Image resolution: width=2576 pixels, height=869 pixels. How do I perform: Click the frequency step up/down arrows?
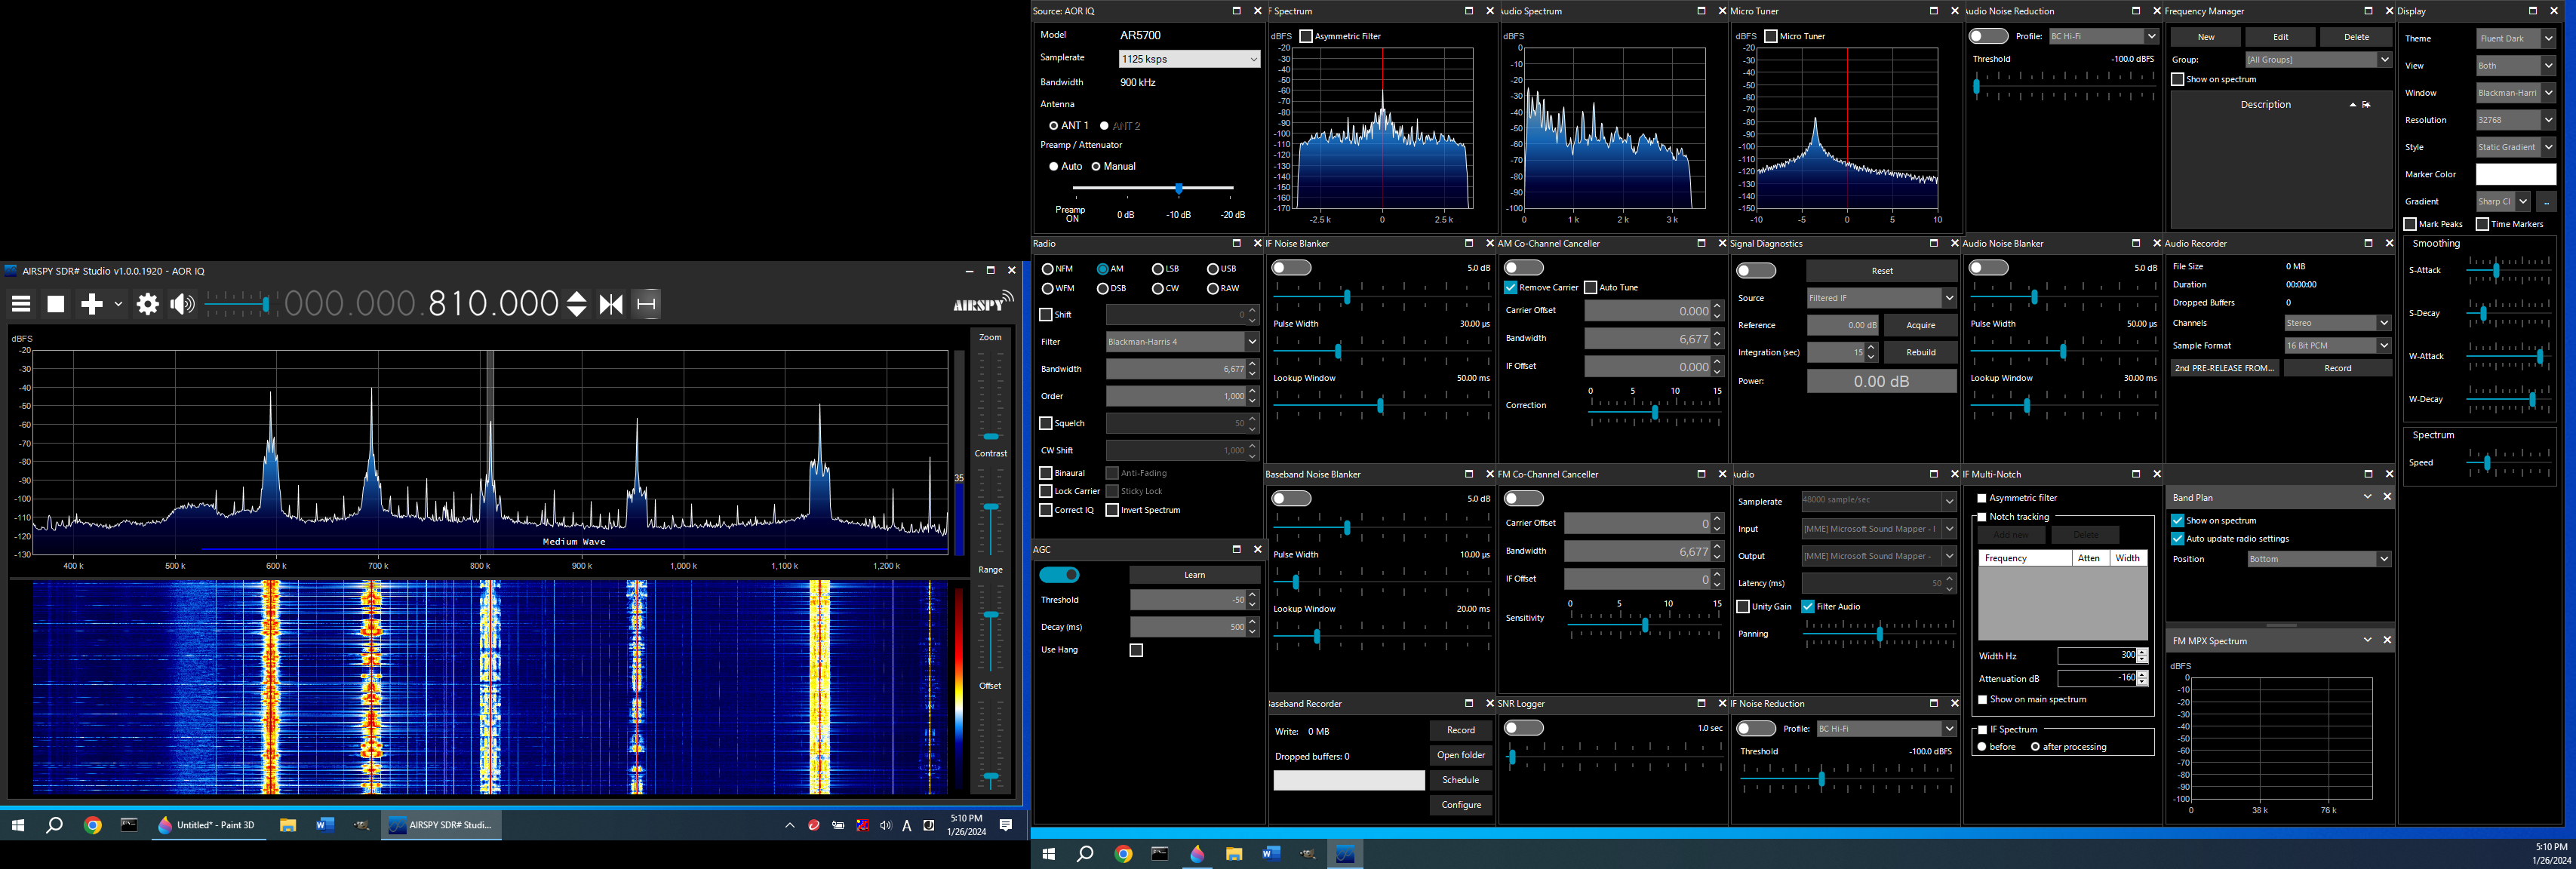[577, 304]
